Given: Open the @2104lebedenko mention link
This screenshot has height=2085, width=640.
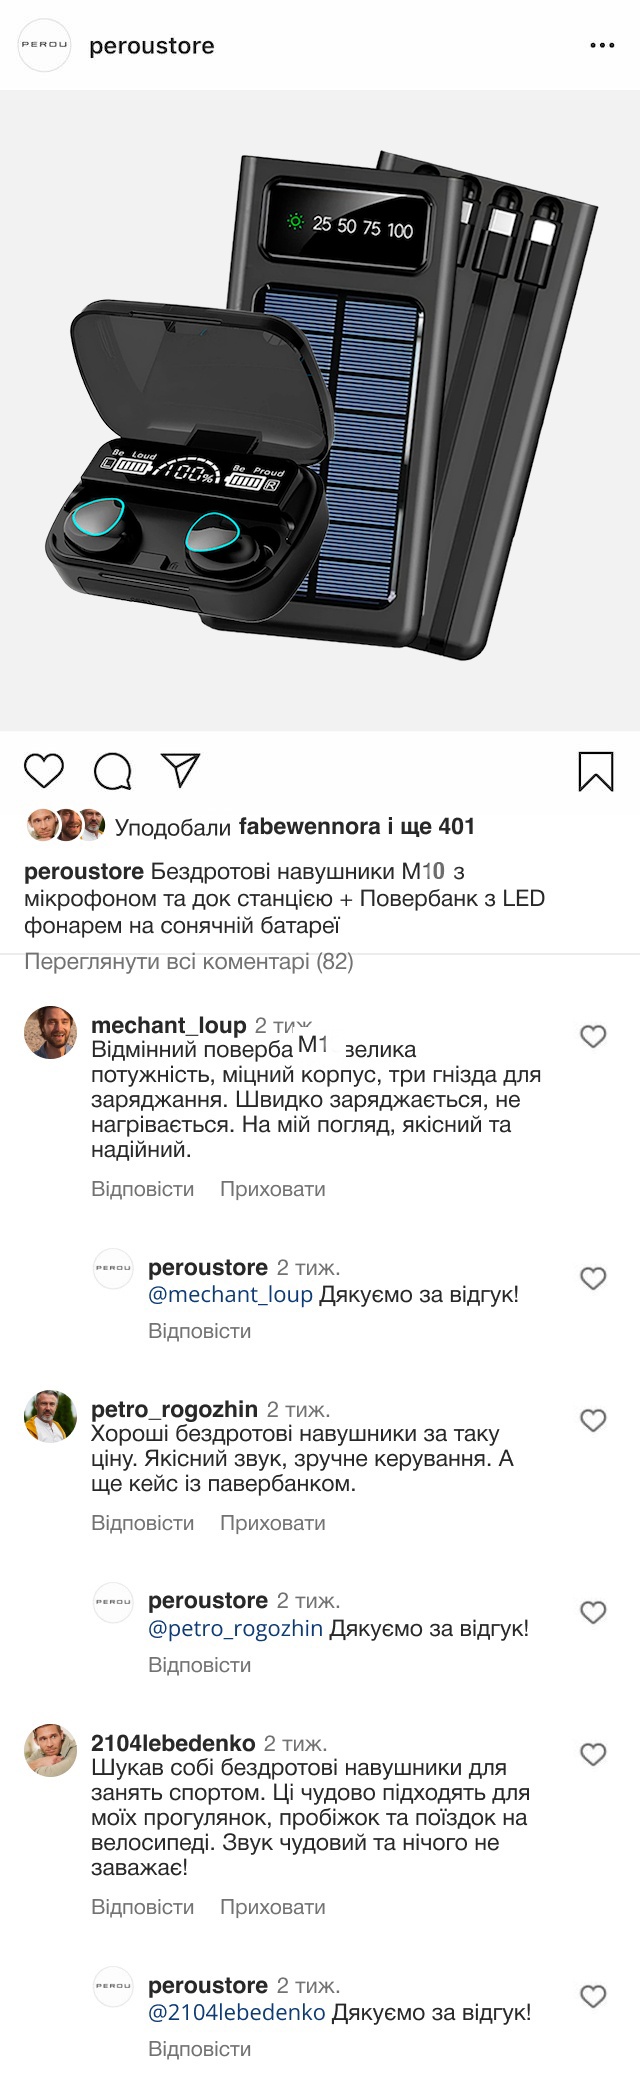Looking at the screenshot, I should coord(236,2012).
